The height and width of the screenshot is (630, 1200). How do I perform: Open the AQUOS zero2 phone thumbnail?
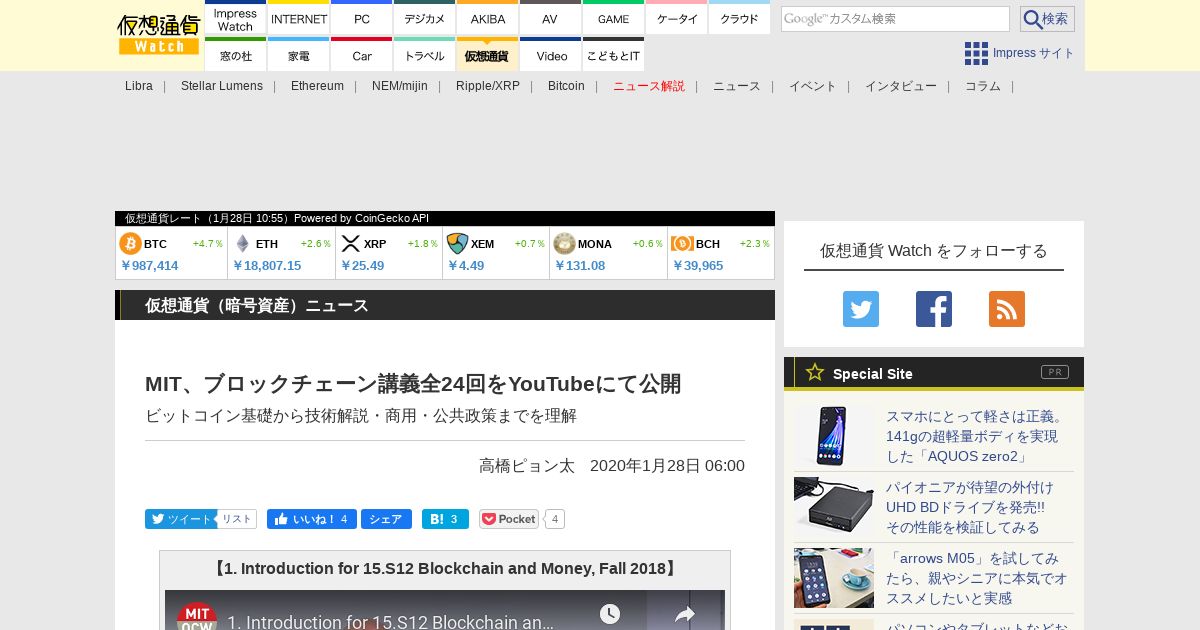pyautogui.click(x=834, y=436)
